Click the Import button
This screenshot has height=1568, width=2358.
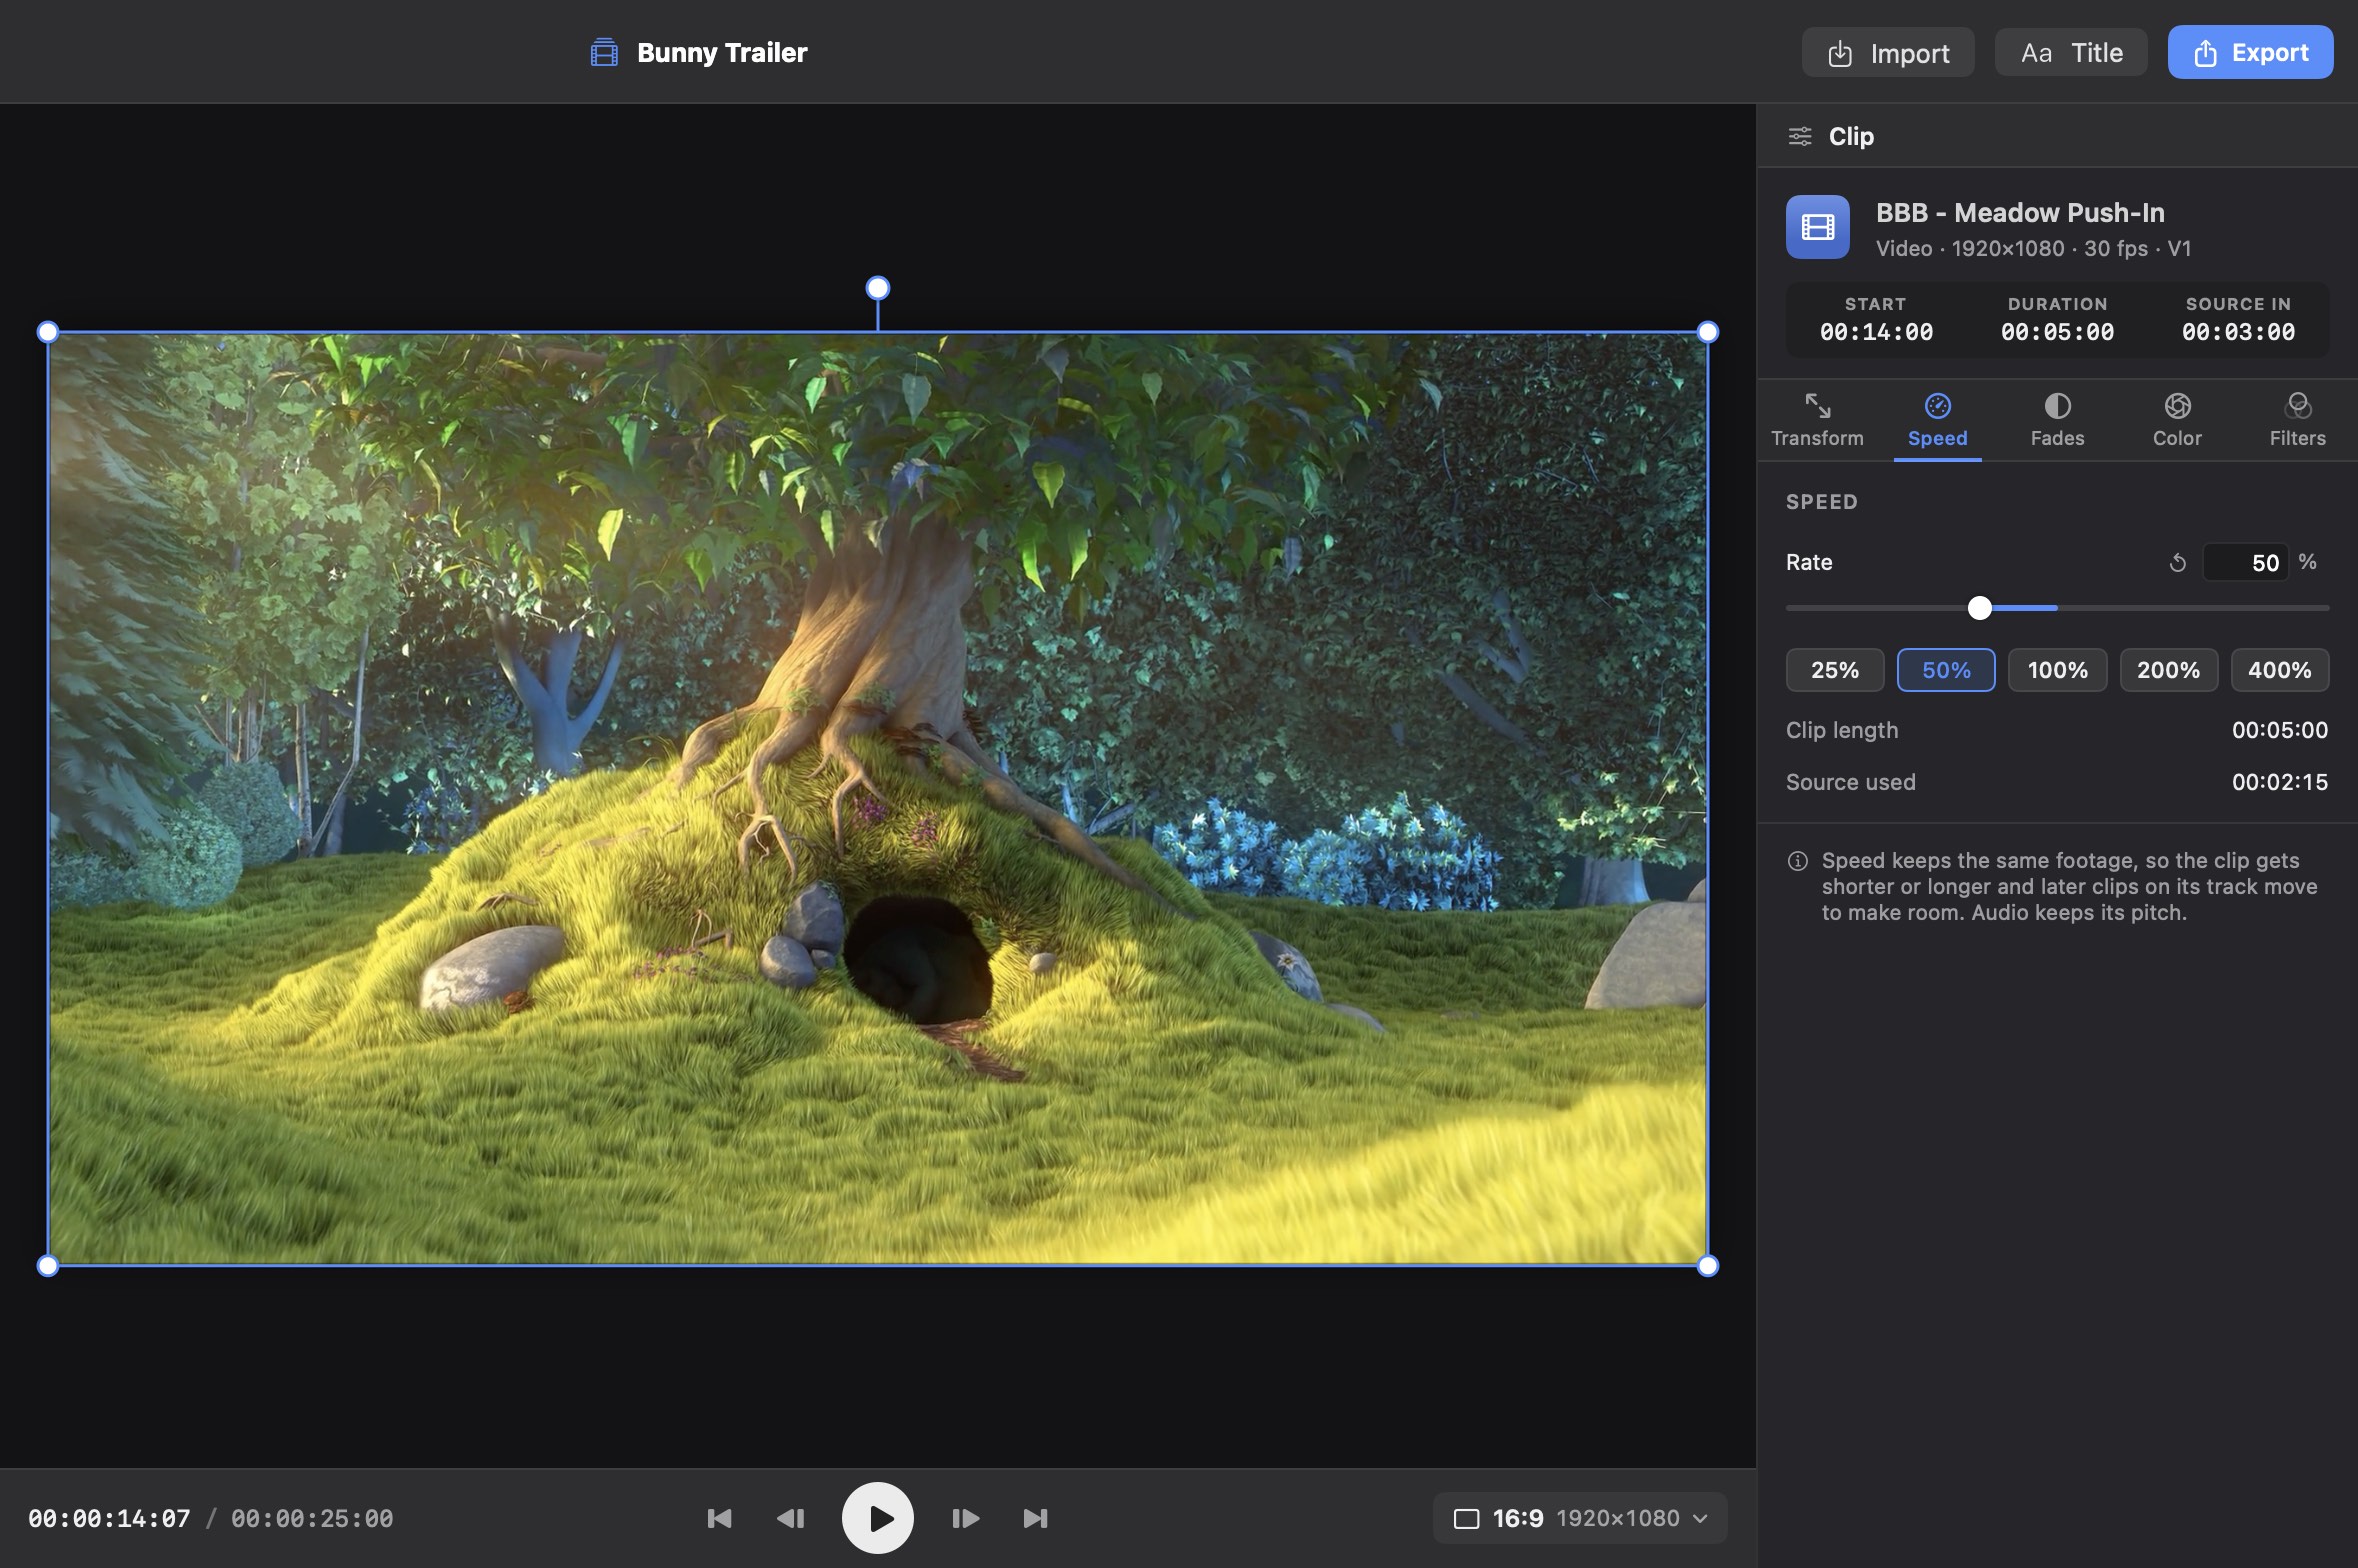(x=1888, y=53)
